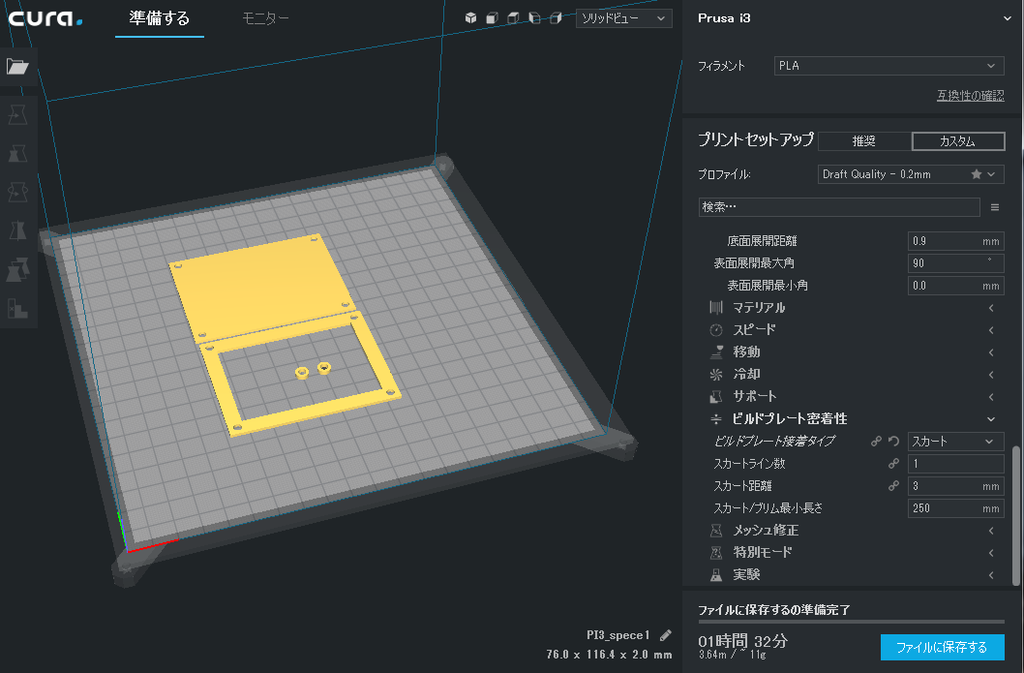Click the プロファイル label

click(724, 175)
